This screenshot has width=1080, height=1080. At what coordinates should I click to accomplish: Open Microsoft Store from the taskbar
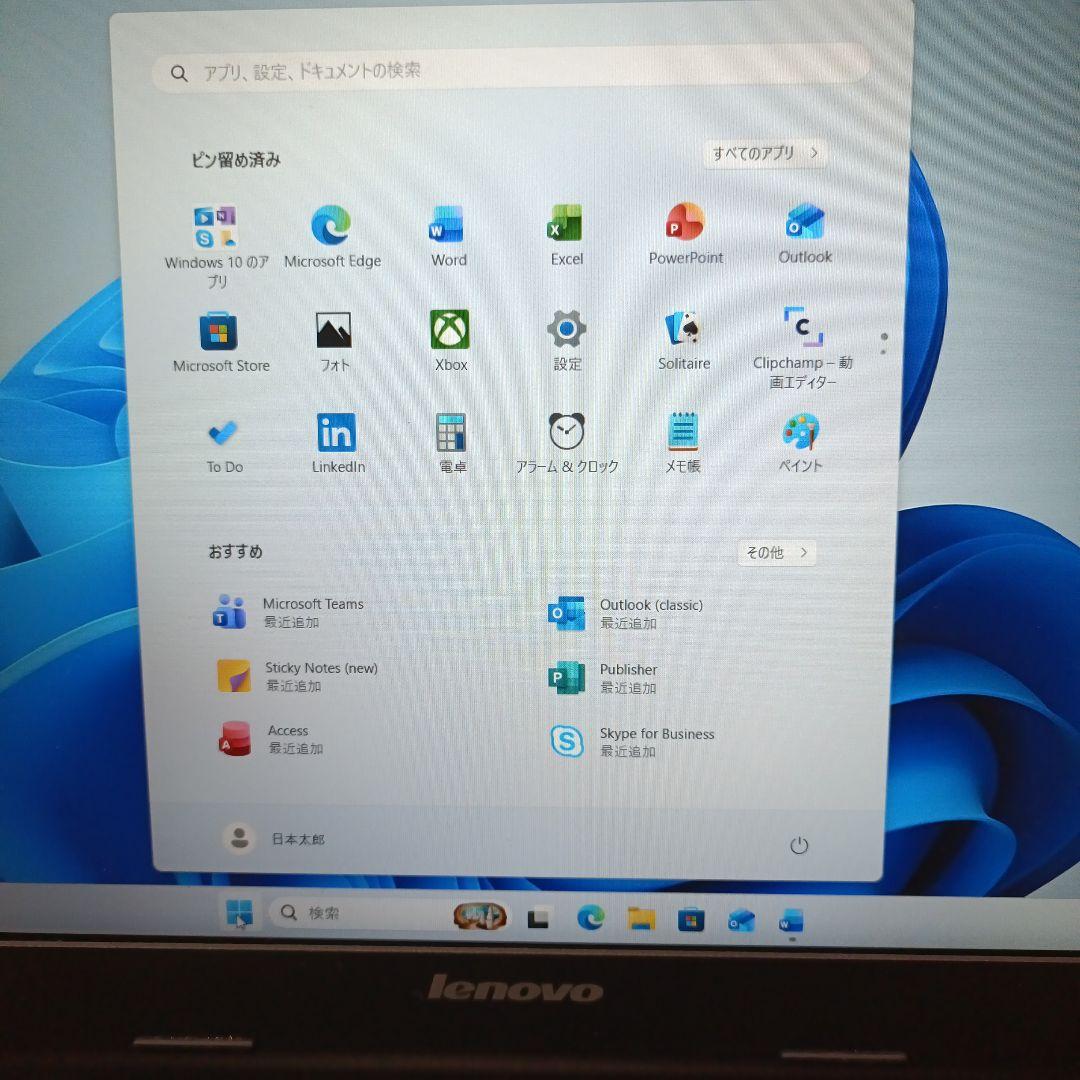[691, 920]
